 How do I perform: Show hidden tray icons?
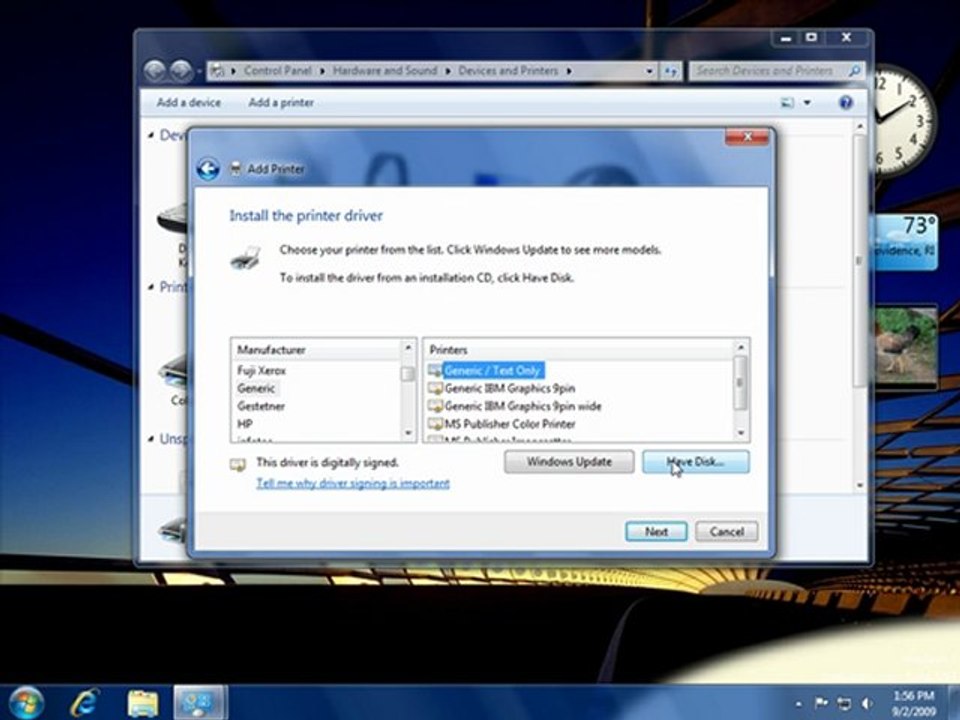coord(798,703)
